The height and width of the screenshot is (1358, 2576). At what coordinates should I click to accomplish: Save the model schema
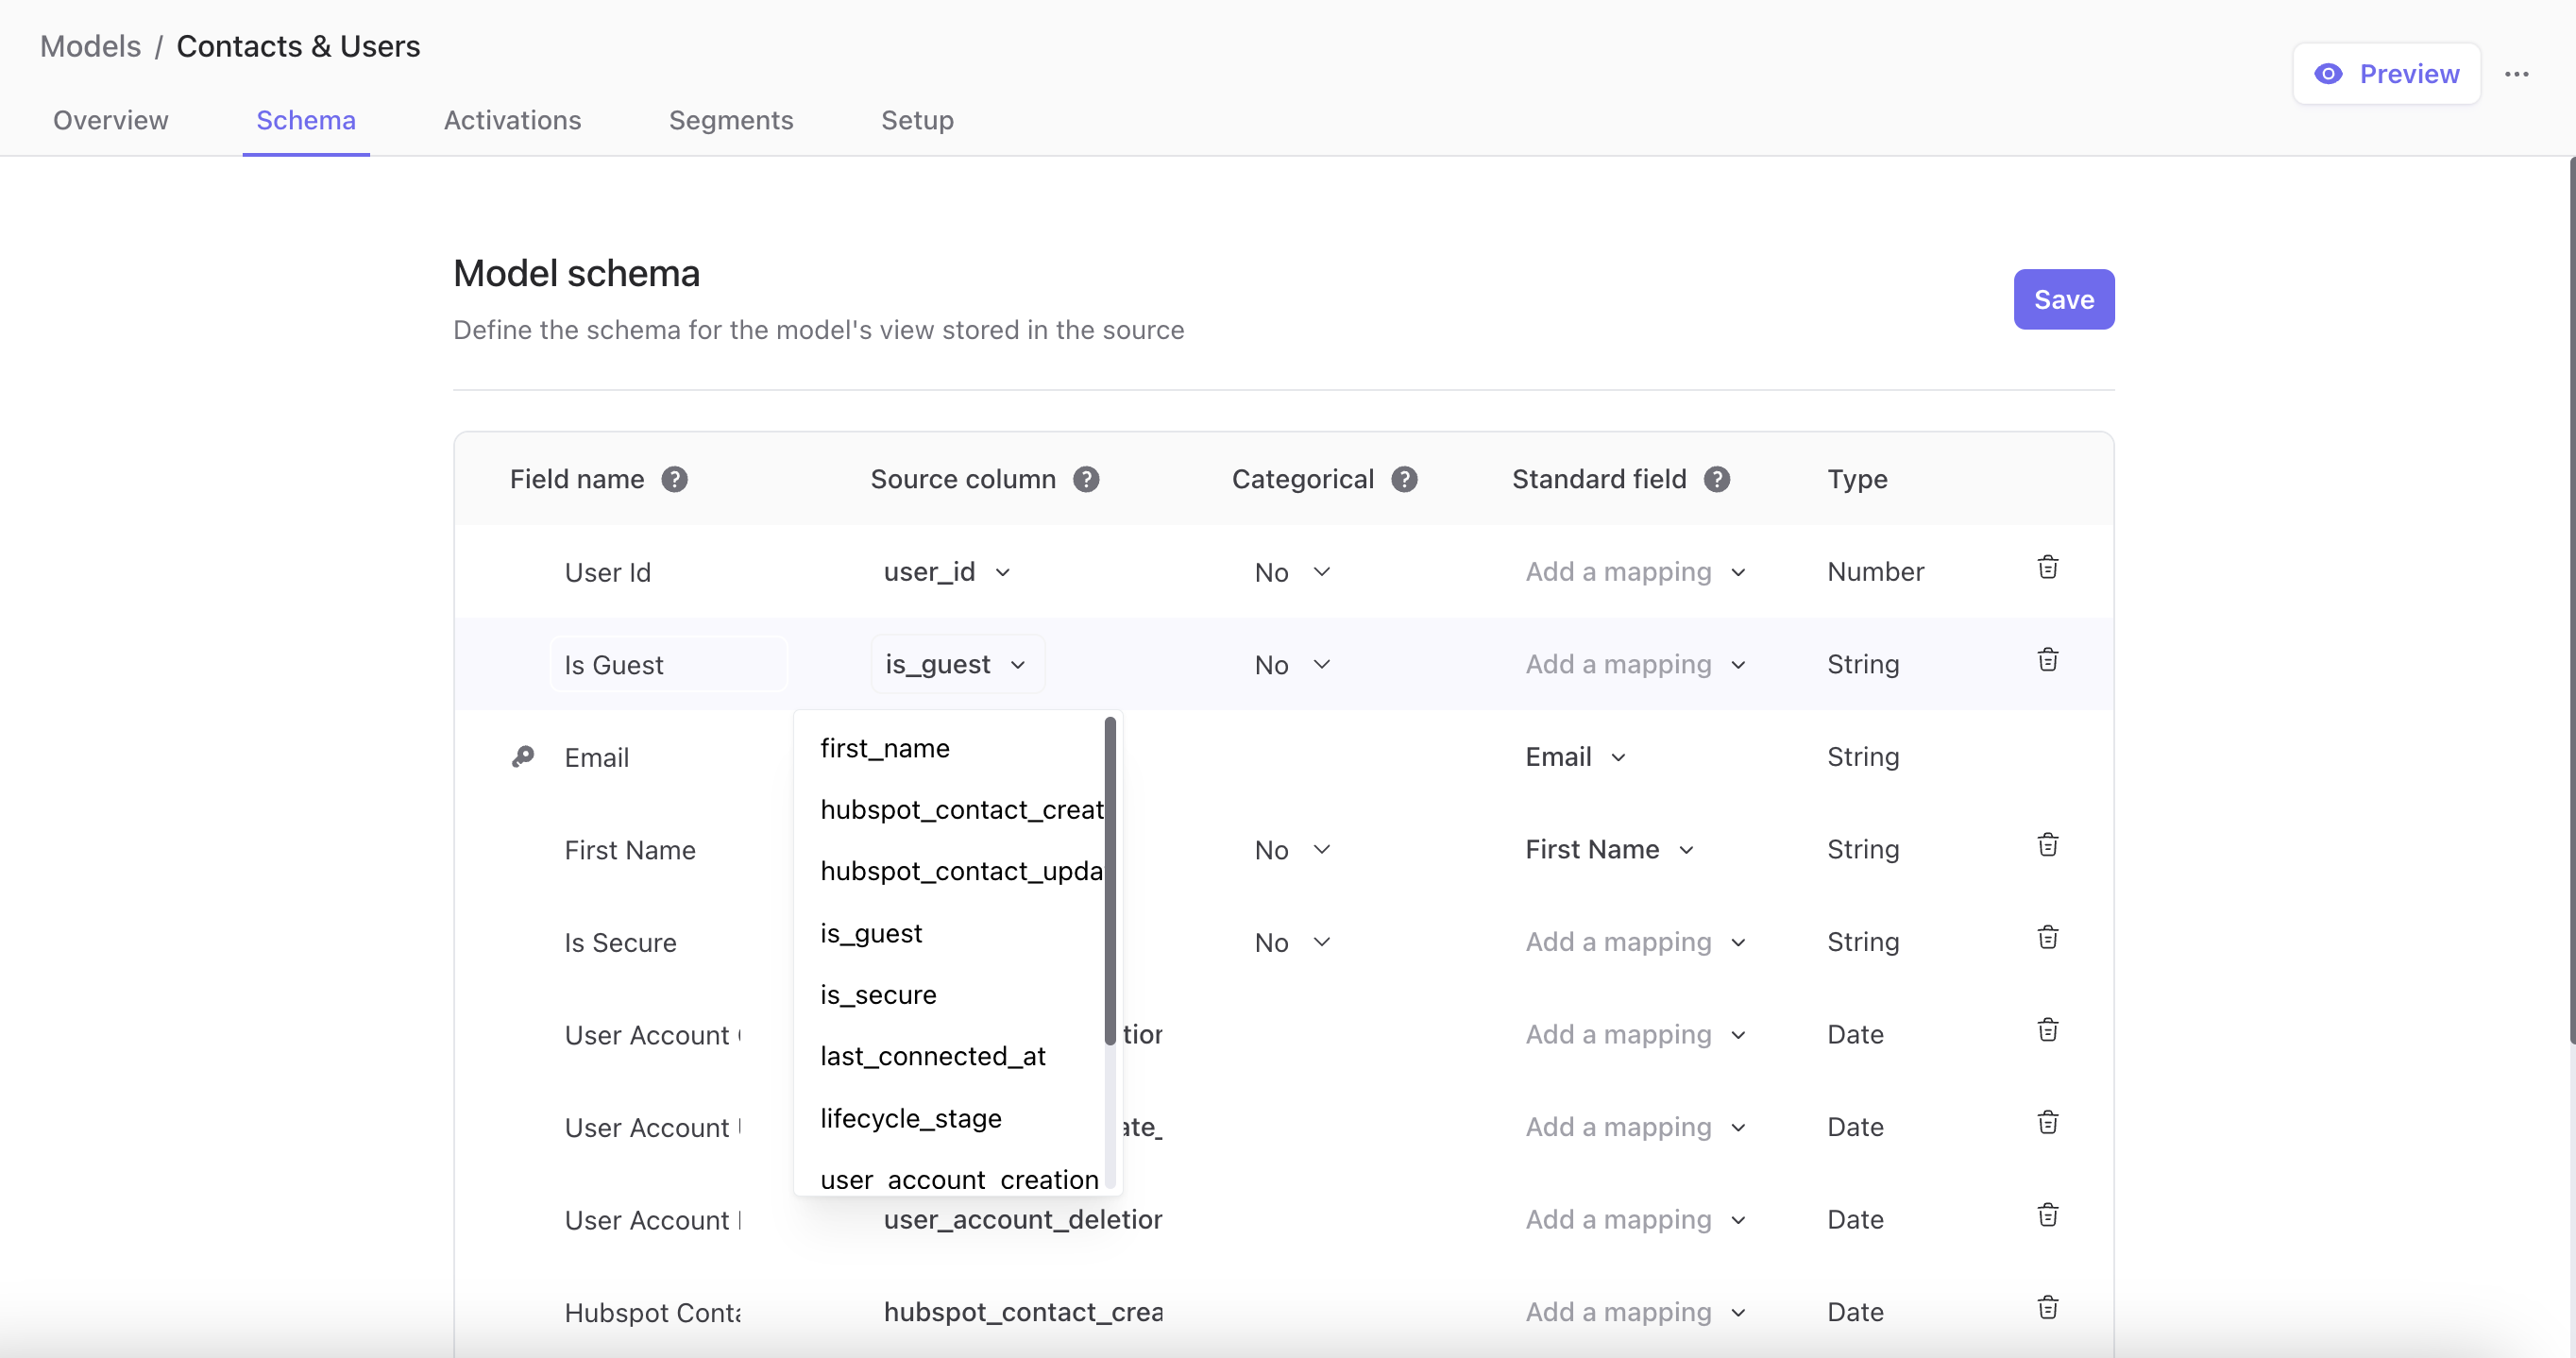tap(2063, 299)
